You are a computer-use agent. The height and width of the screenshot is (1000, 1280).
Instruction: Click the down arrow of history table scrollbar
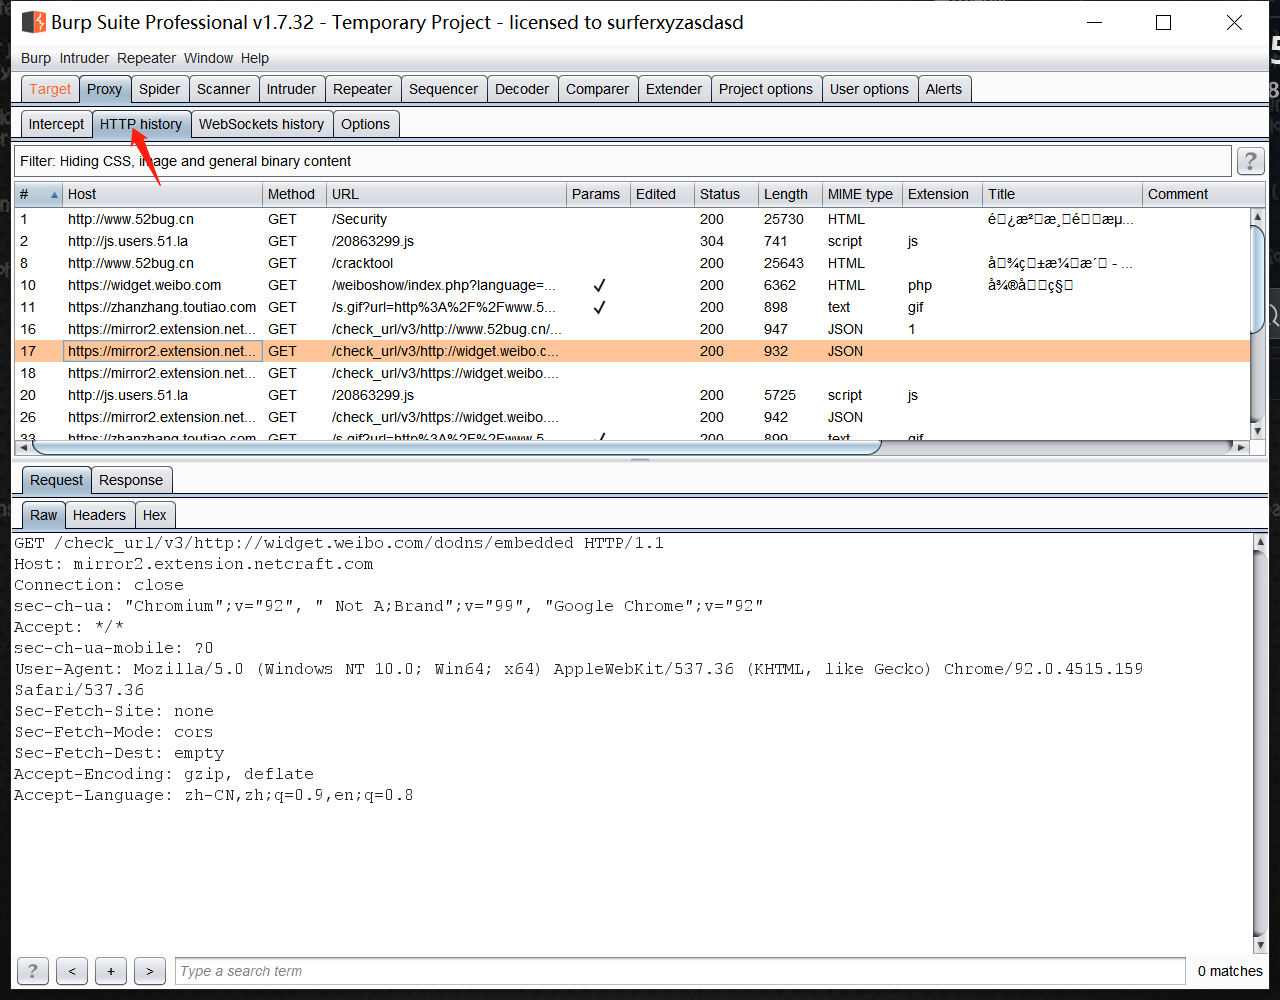point(1258,431)
